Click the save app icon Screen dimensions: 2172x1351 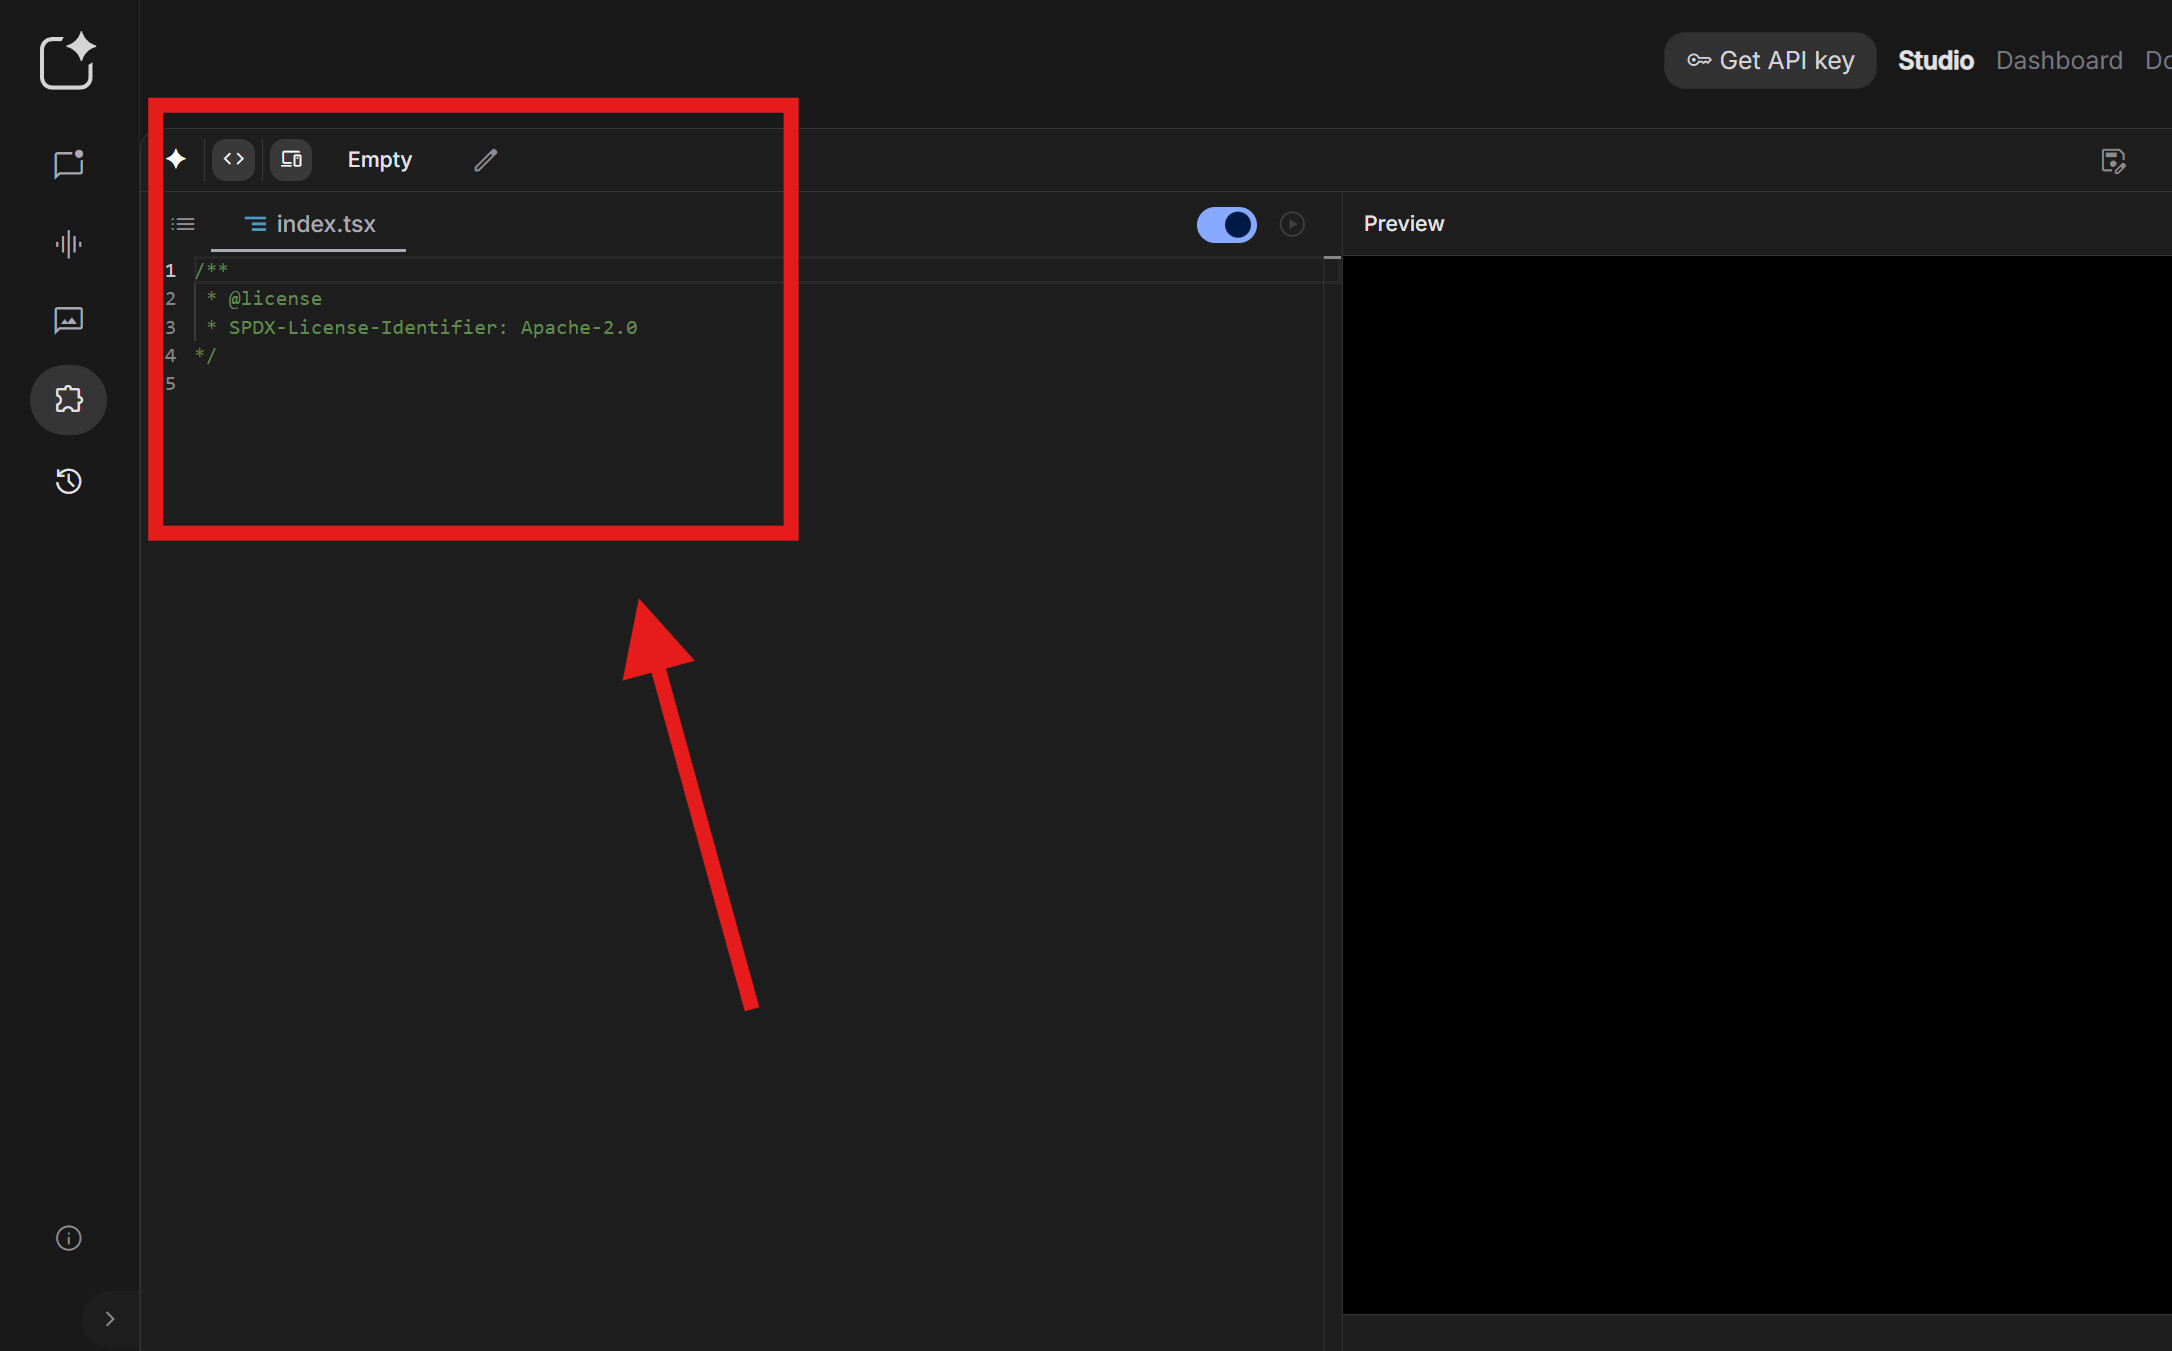click(x=2112, y=161)
